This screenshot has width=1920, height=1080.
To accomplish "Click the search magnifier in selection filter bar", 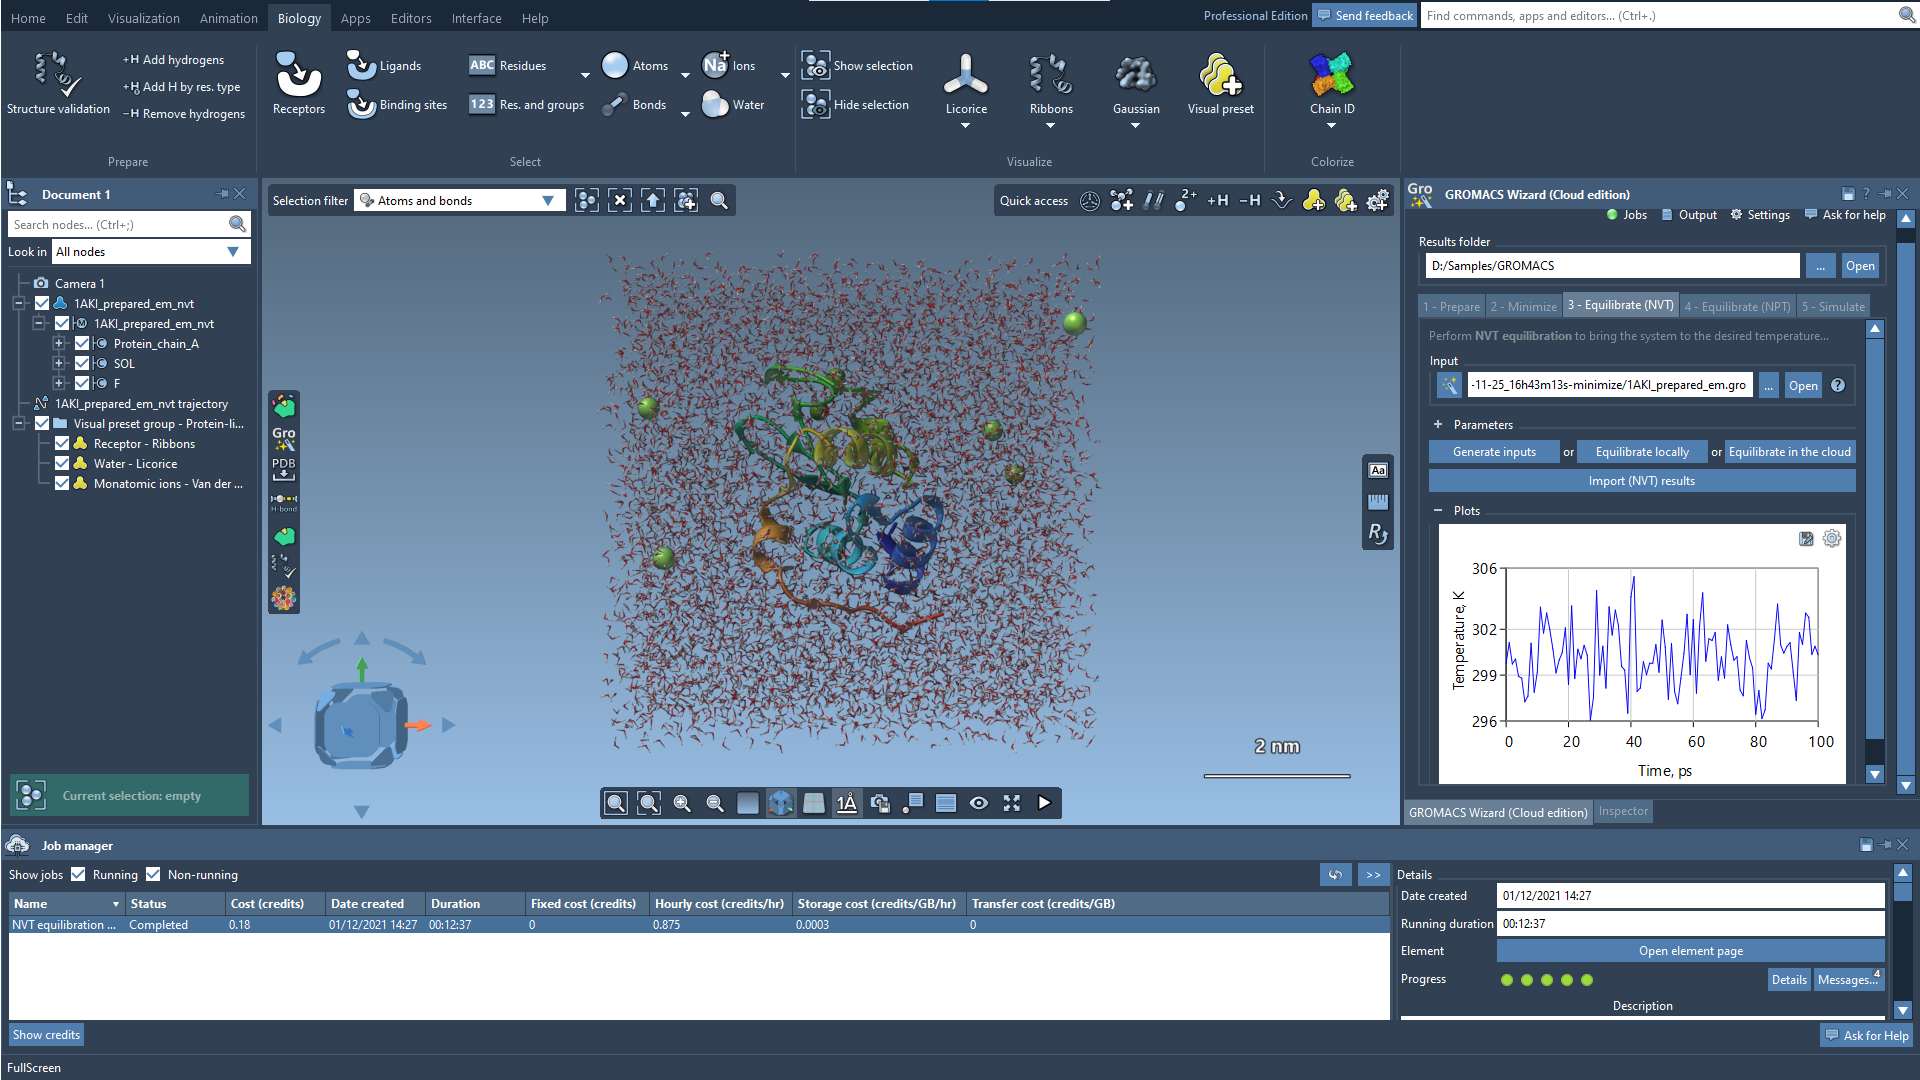I will click(719, 201).
